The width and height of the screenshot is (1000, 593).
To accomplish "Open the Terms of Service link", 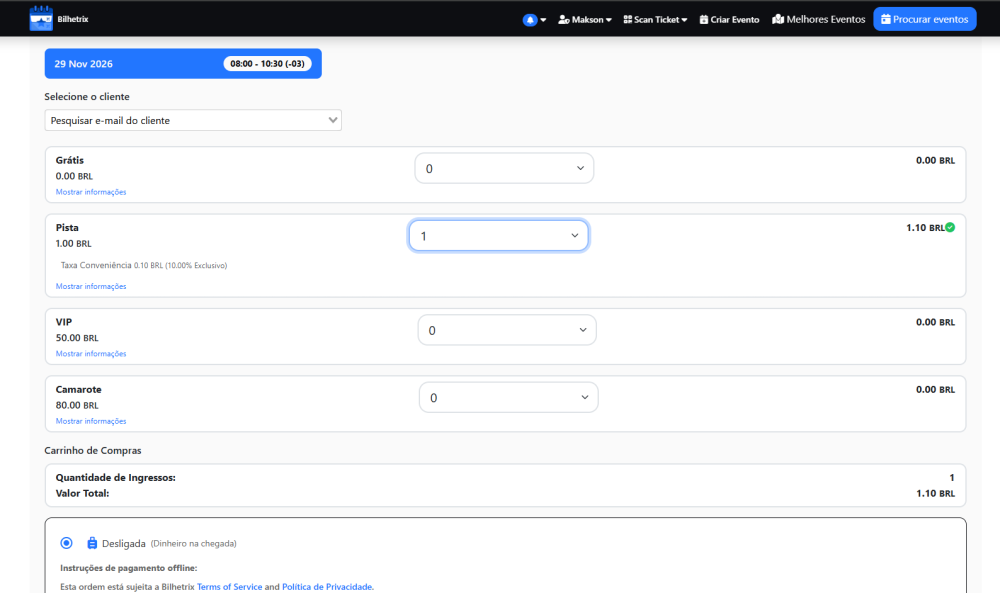I will [x=229, y=587].
